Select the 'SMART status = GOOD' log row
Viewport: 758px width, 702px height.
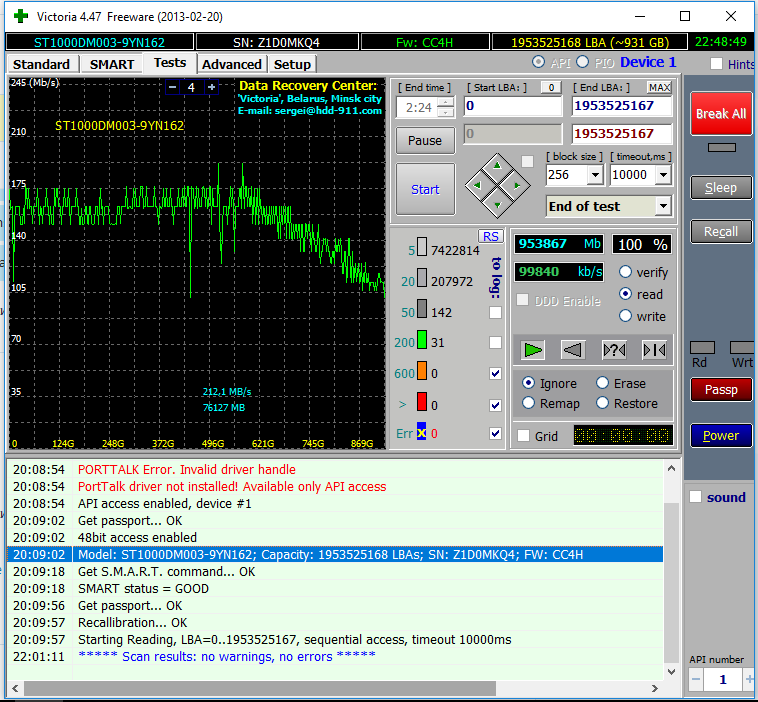(x=335, y=588)
